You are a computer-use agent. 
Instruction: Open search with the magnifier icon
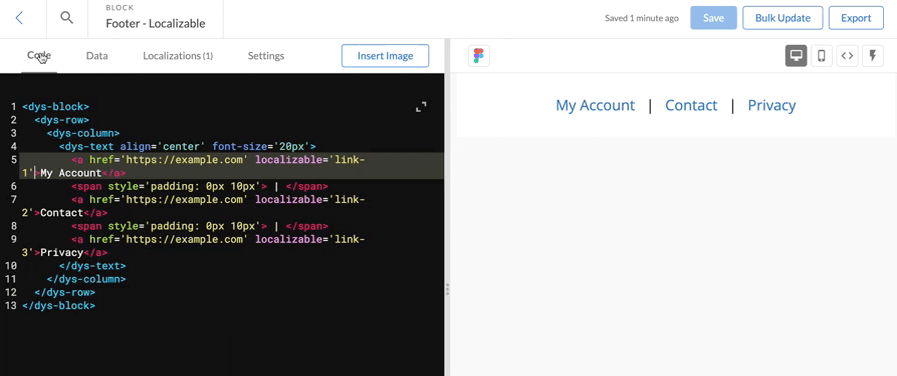[x=67, y=18]
